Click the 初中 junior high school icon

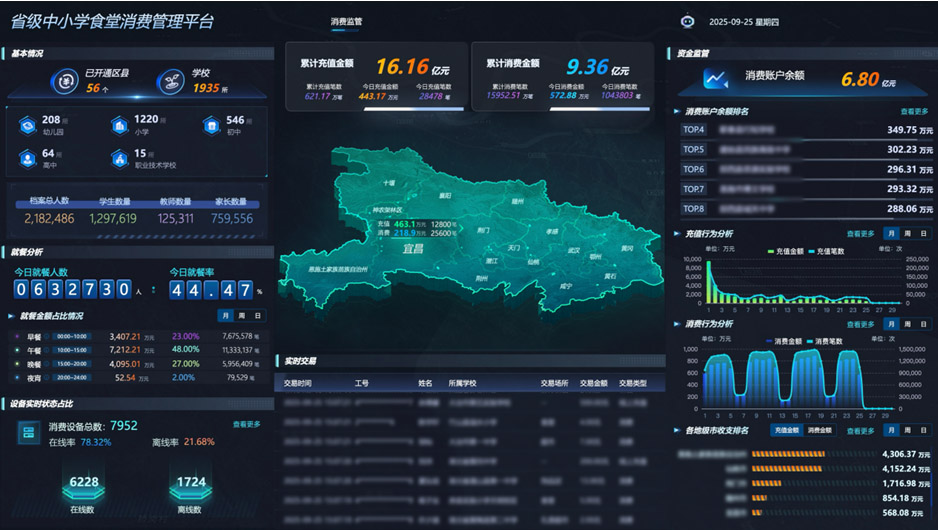(x=211, y=125)
